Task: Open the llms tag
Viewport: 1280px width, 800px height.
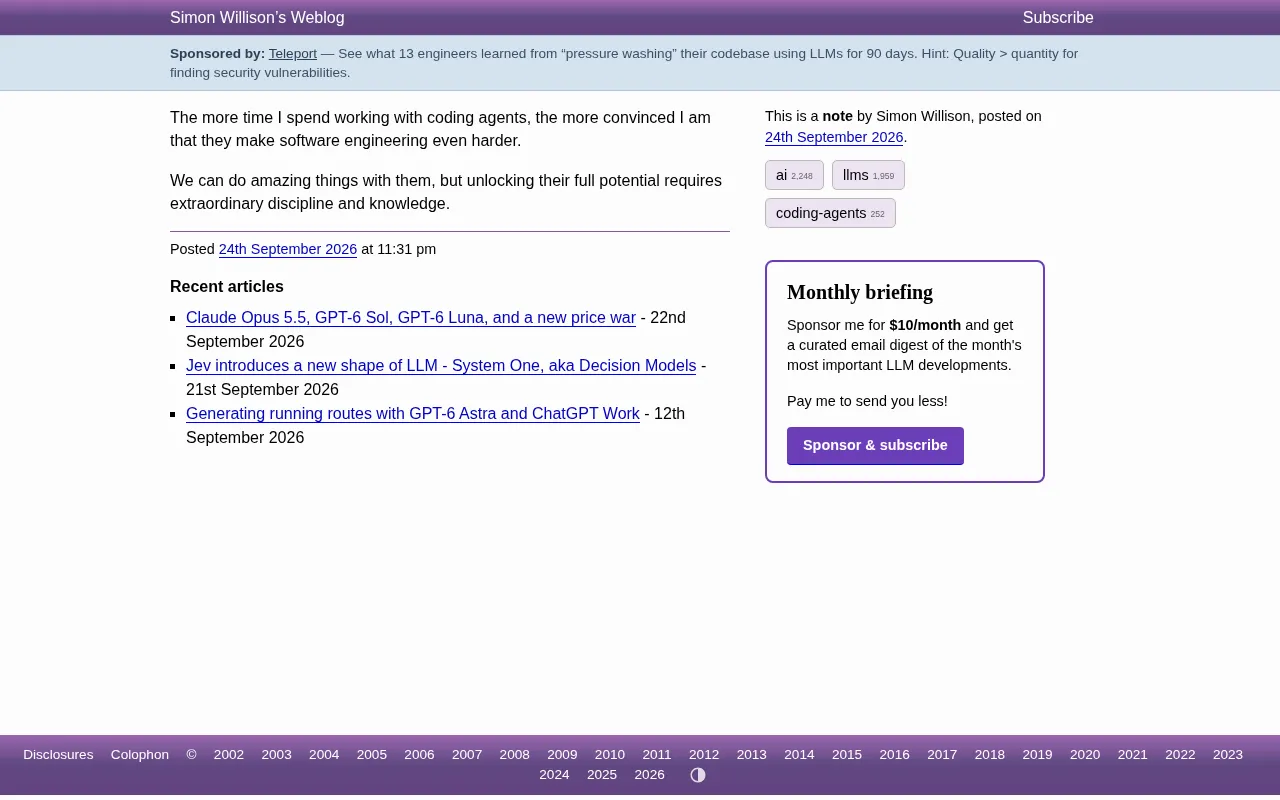Action: (868, 175)
